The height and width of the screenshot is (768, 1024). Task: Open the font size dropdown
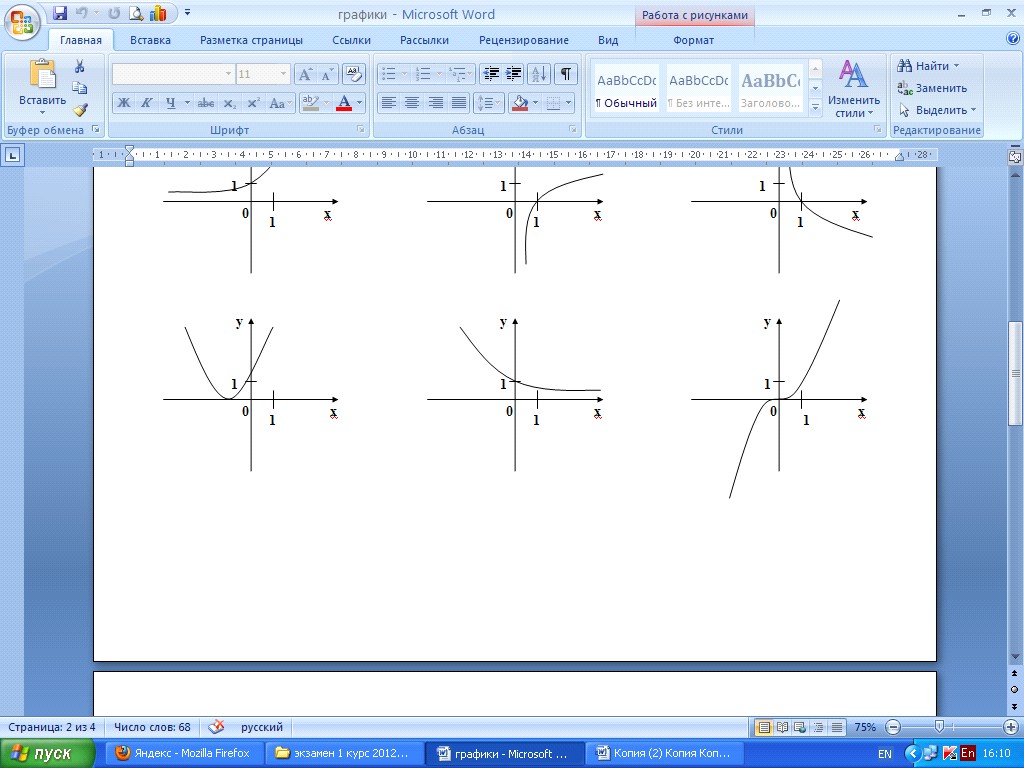(283, 74)
